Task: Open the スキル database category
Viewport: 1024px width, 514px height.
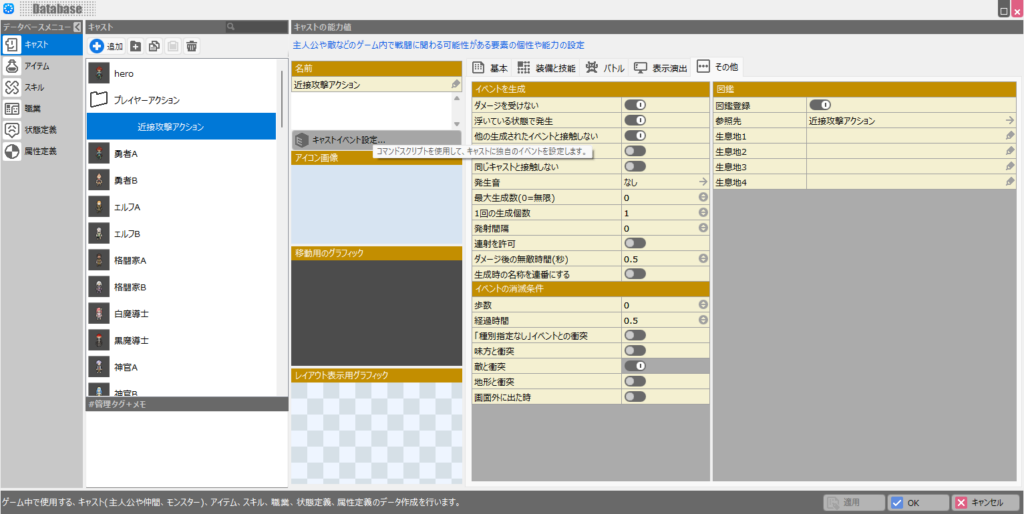Action: [34, 87]
